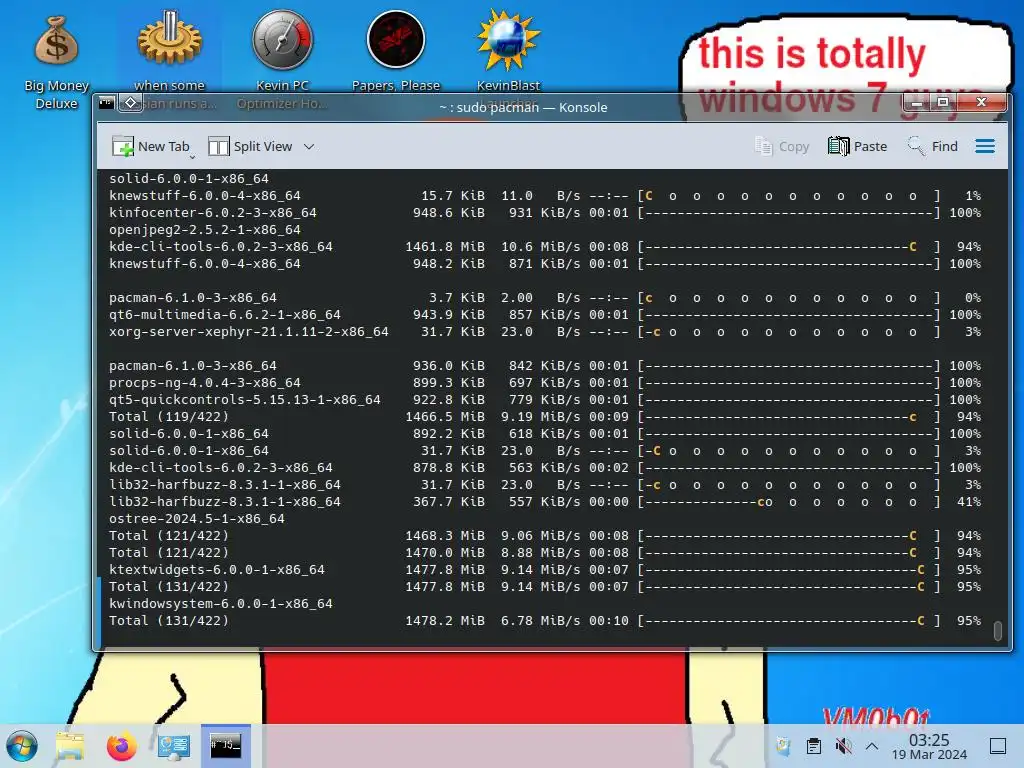Image resolution: width=1024 pixels, height=768 pixels.
Task: Click the Split View button
Action: coord(250,146)
